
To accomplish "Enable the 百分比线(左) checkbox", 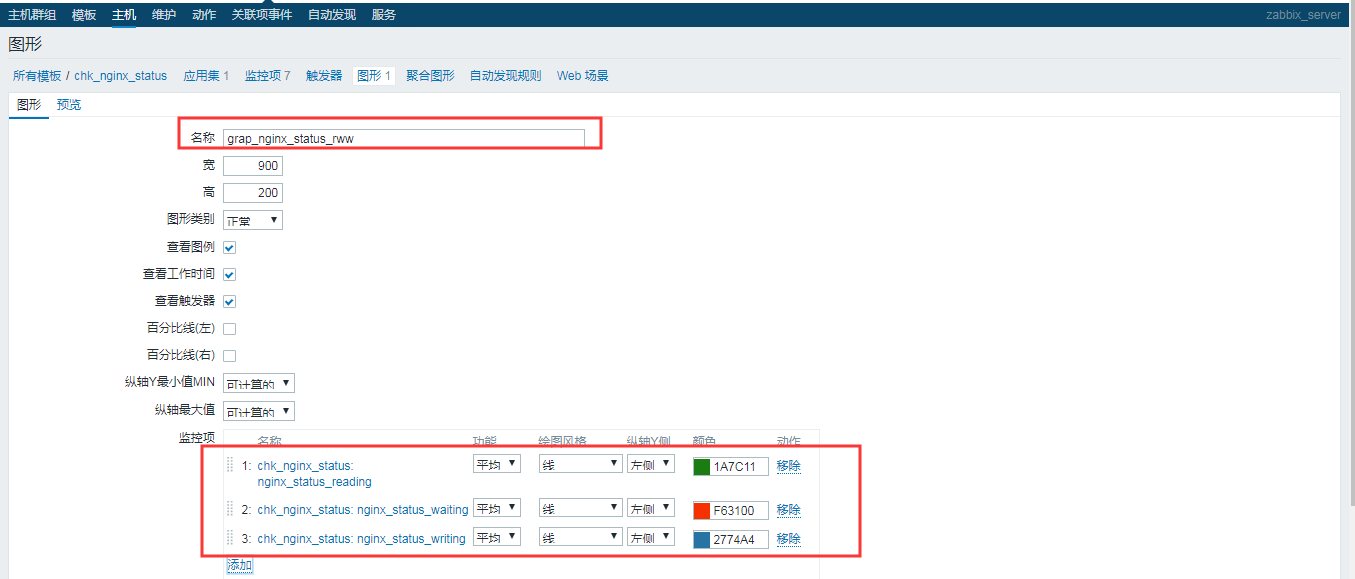I will click(229, 328).
